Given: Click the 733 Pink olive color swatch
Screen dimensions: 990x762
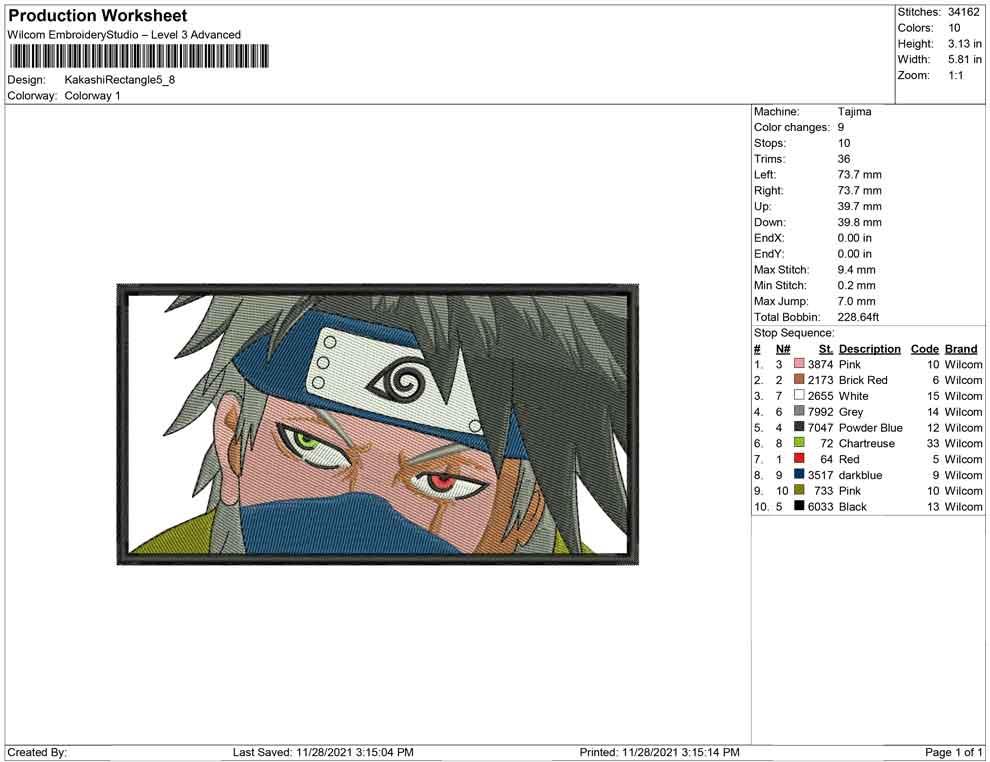Looking at the screenshot, I should 799,490.
